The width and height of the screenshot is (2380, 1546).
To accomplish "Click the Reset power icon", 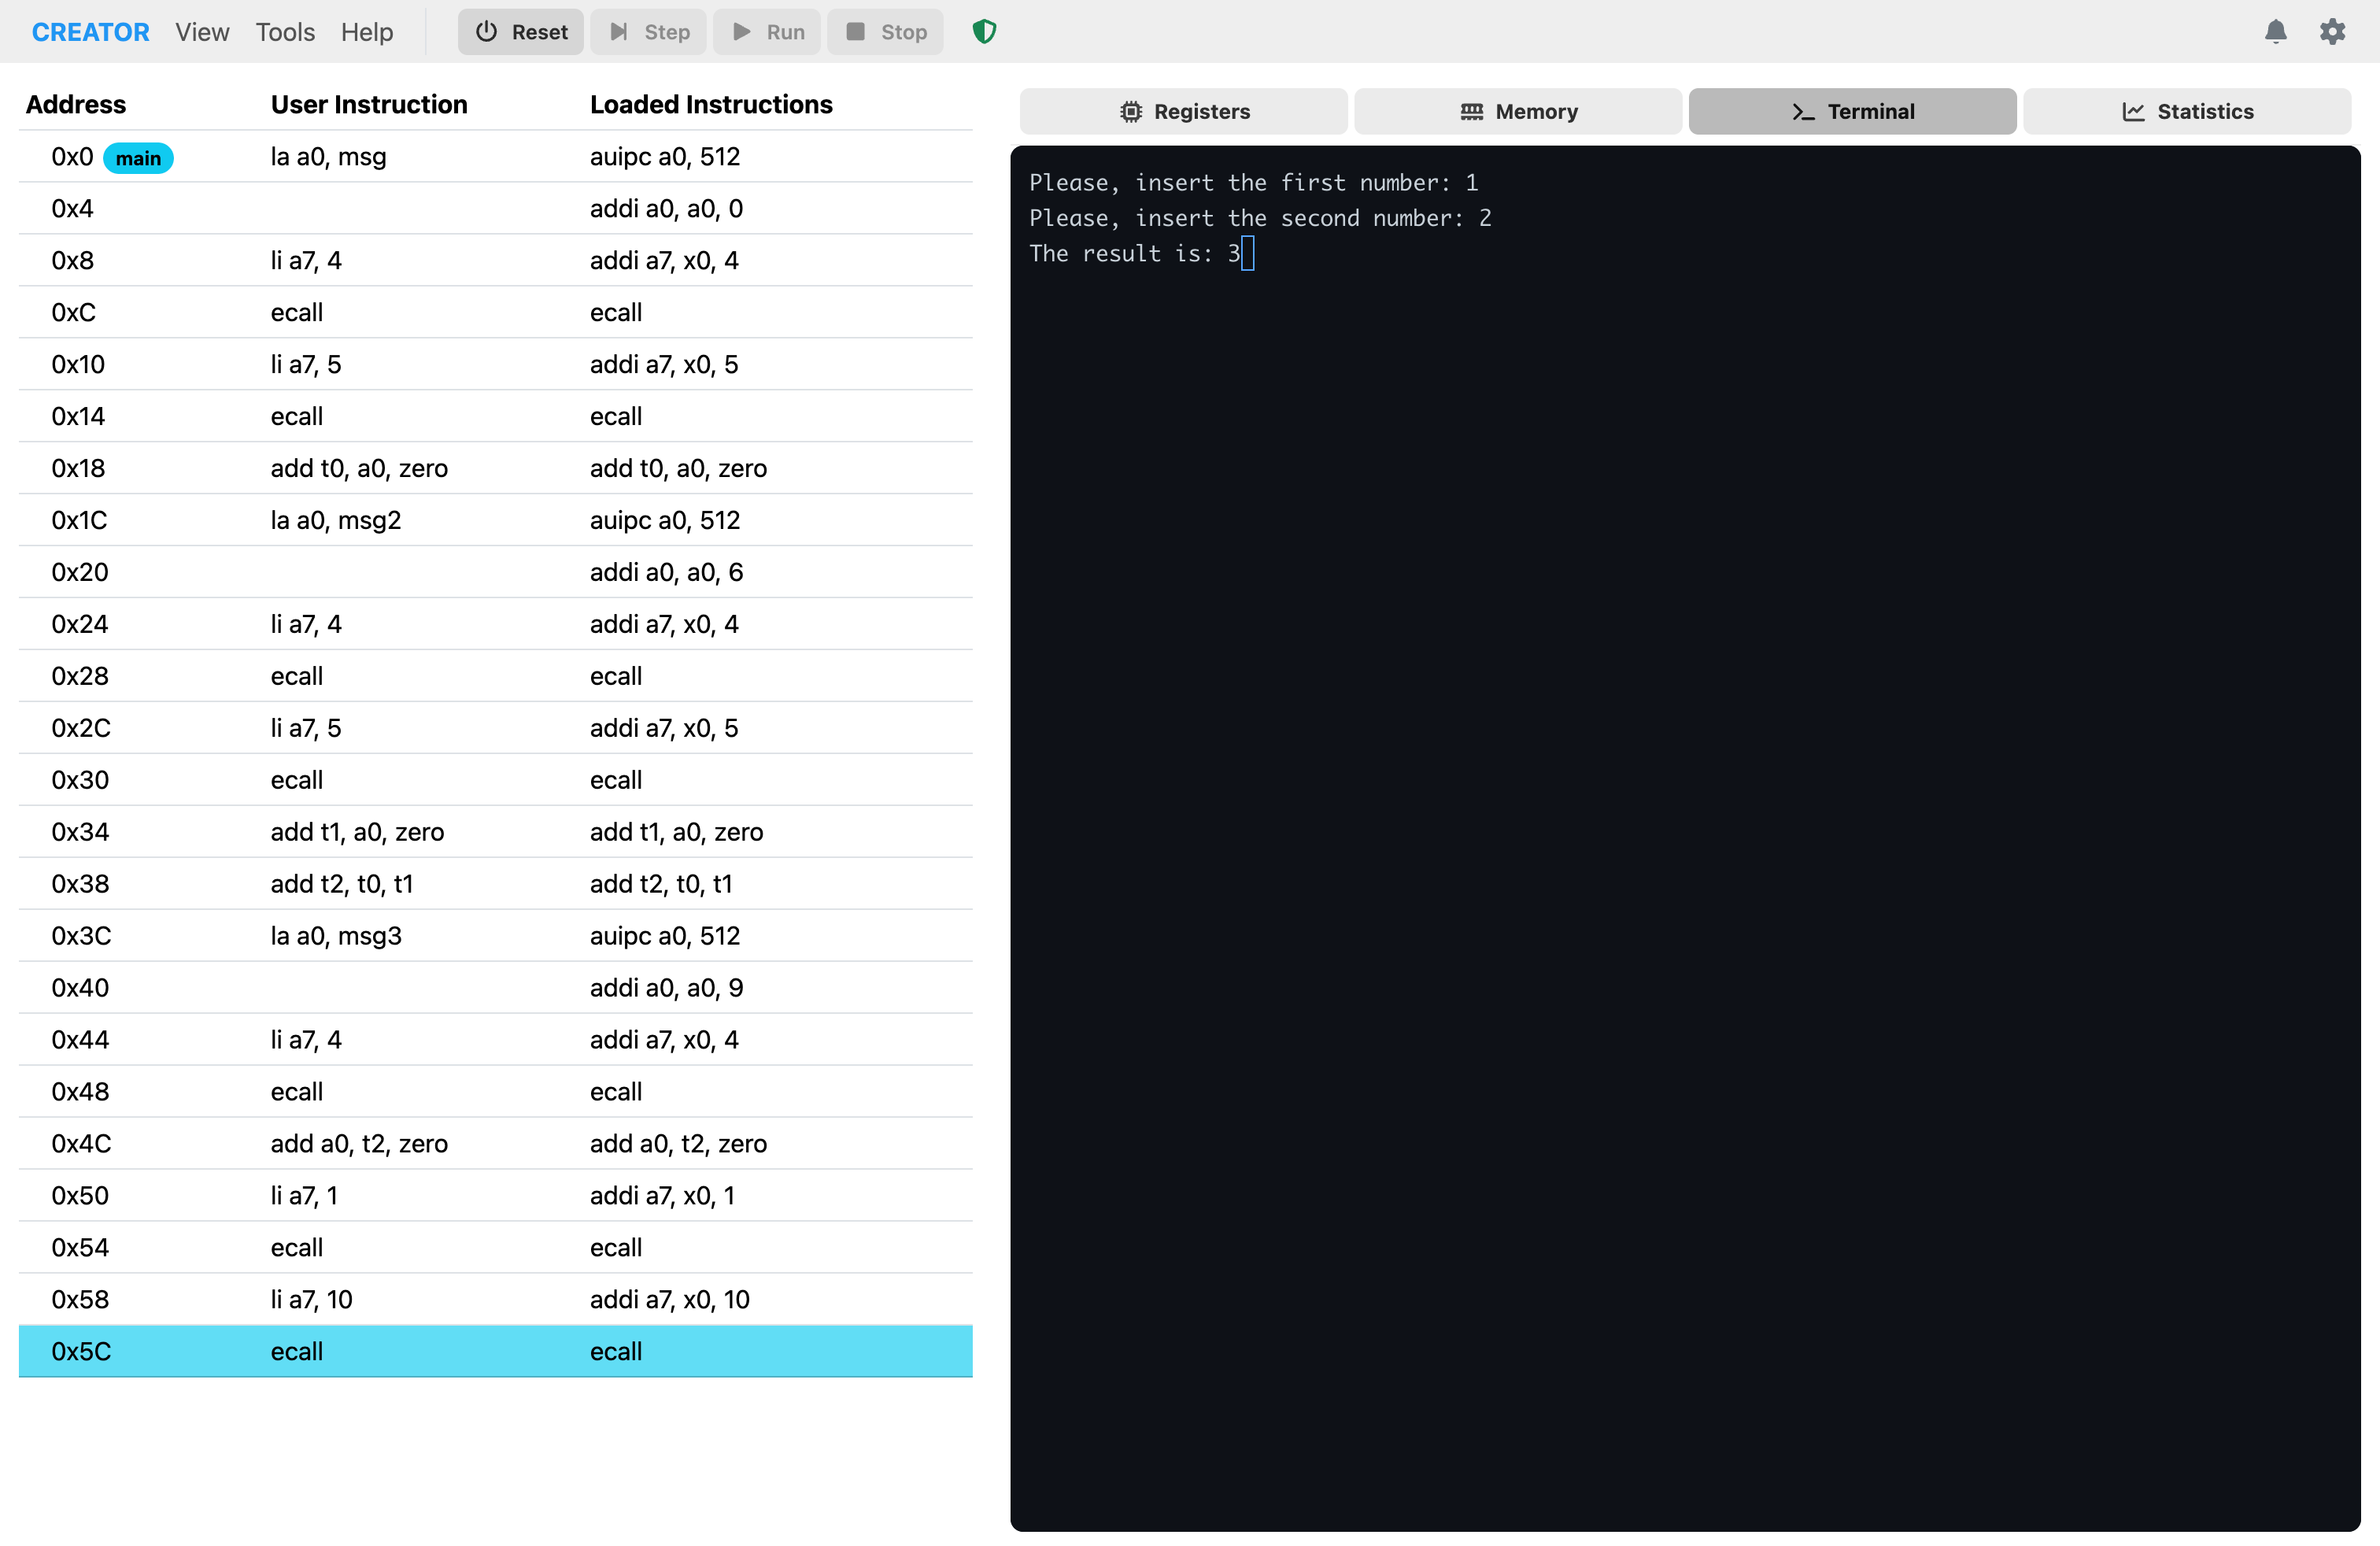I will click(x=486, y=31).
